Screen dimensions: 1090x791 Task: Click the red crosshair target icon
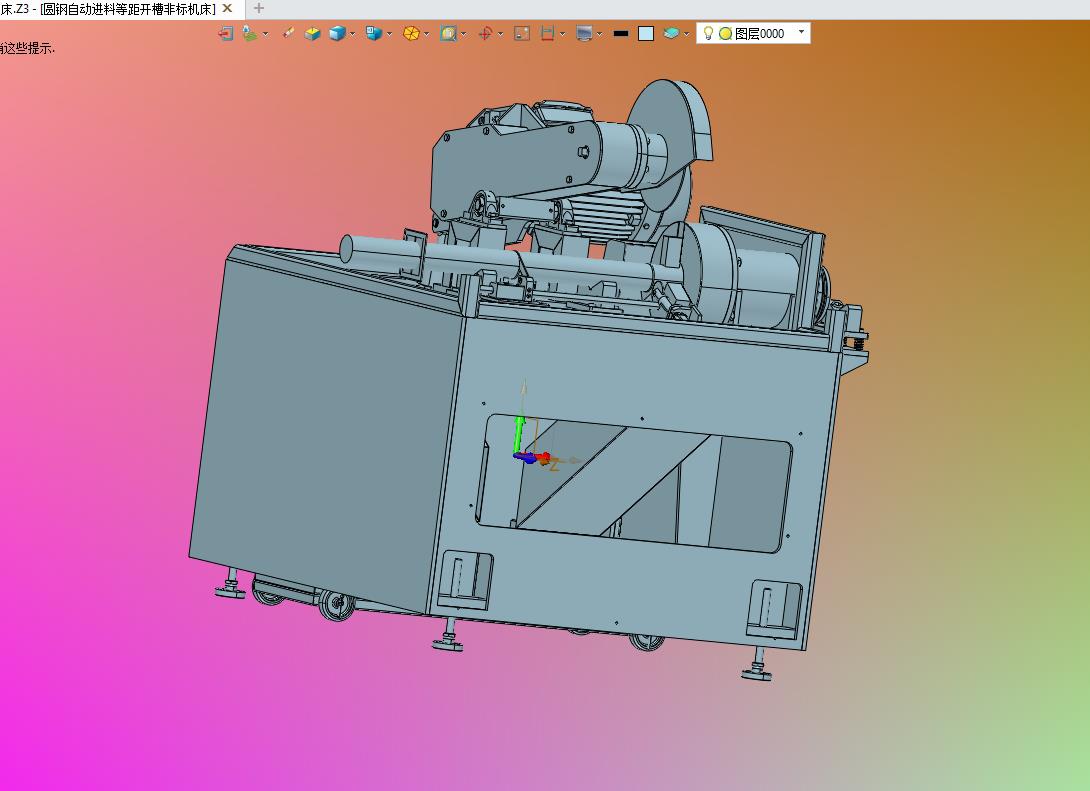[x=485, y=33]
